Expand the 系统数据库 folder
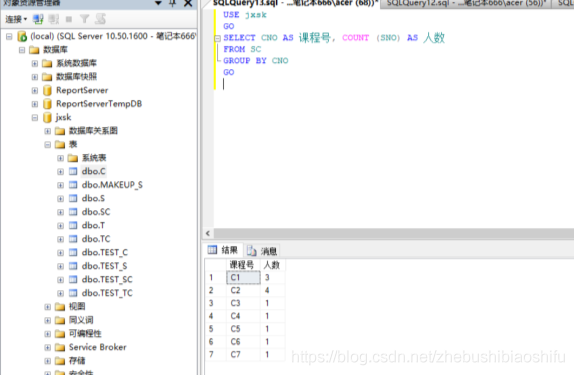The height and width of the screenshot is (375, 574). (x=35, y=63)
